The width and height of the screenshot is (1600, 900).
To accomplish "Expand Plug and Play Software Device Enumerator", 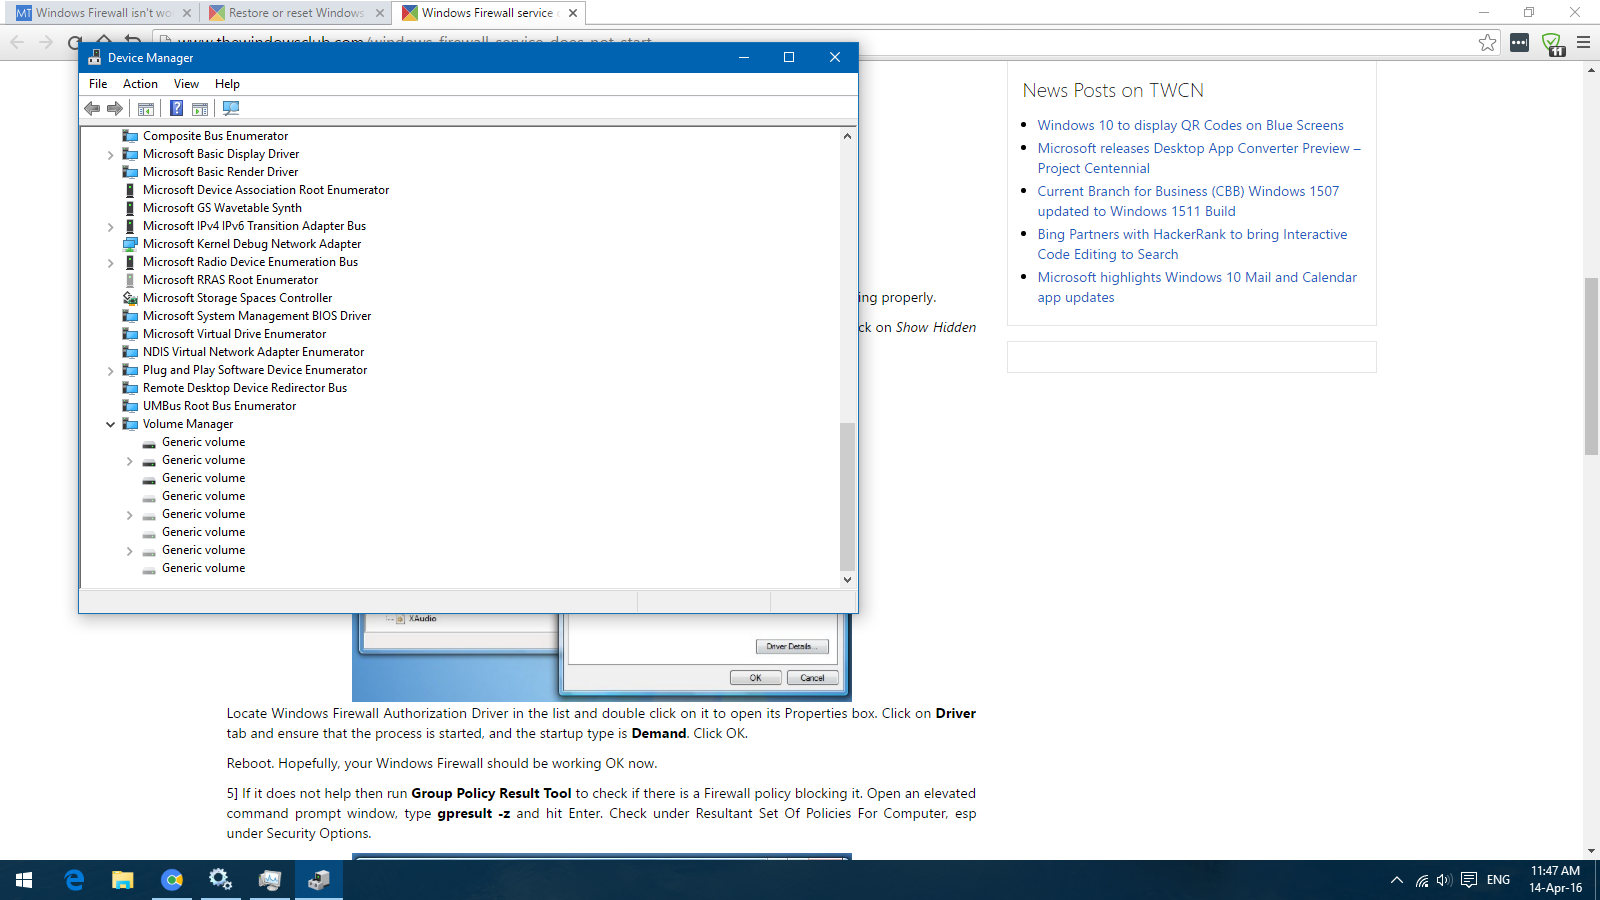I will coord(110,371).
